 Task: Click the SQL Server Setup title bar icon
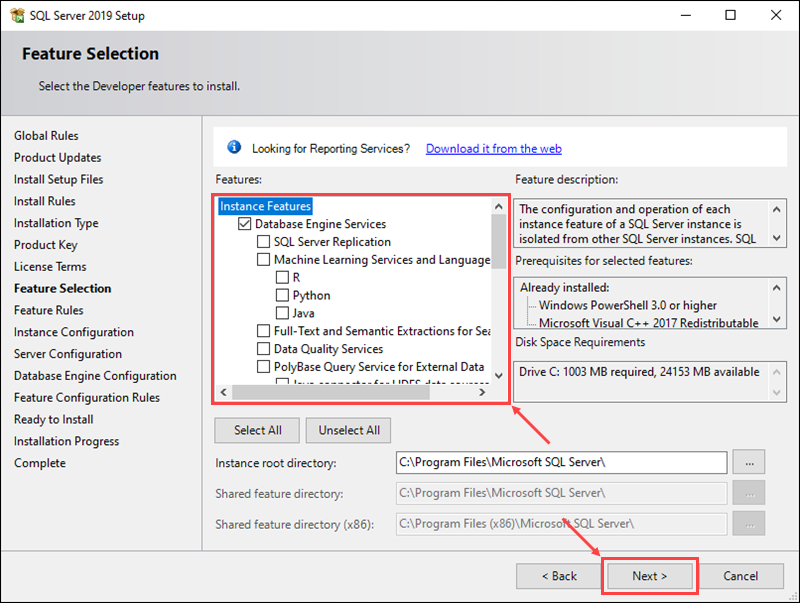(17, 15)
